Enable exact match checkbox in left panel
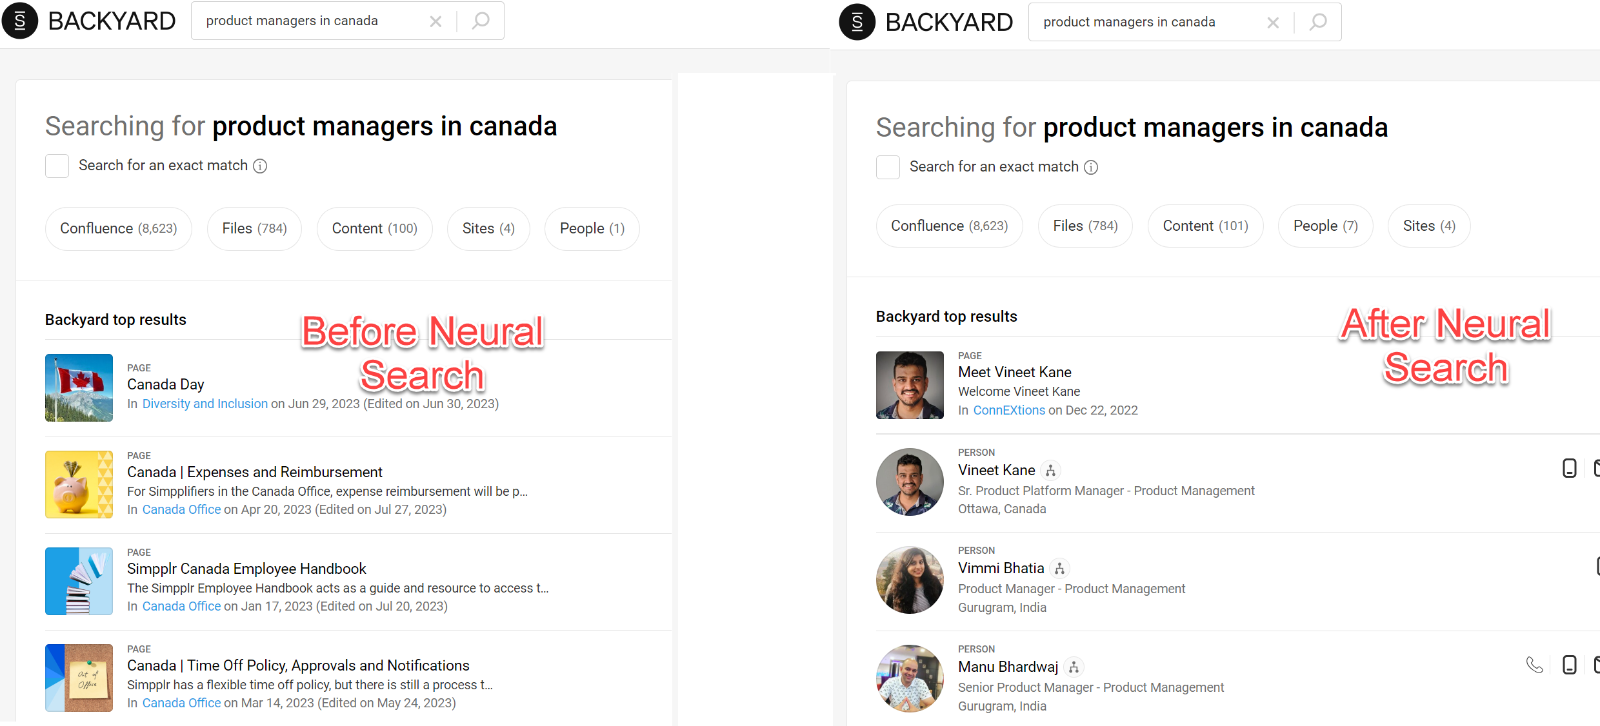This screenshot has height=726, width=1600. click(x=57, y=166)
